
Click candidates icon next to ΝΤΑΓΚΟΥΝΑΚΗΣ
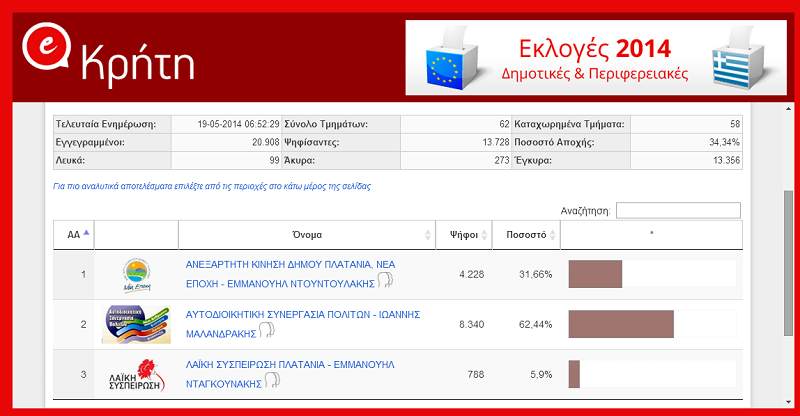click(x=272, y=380)
